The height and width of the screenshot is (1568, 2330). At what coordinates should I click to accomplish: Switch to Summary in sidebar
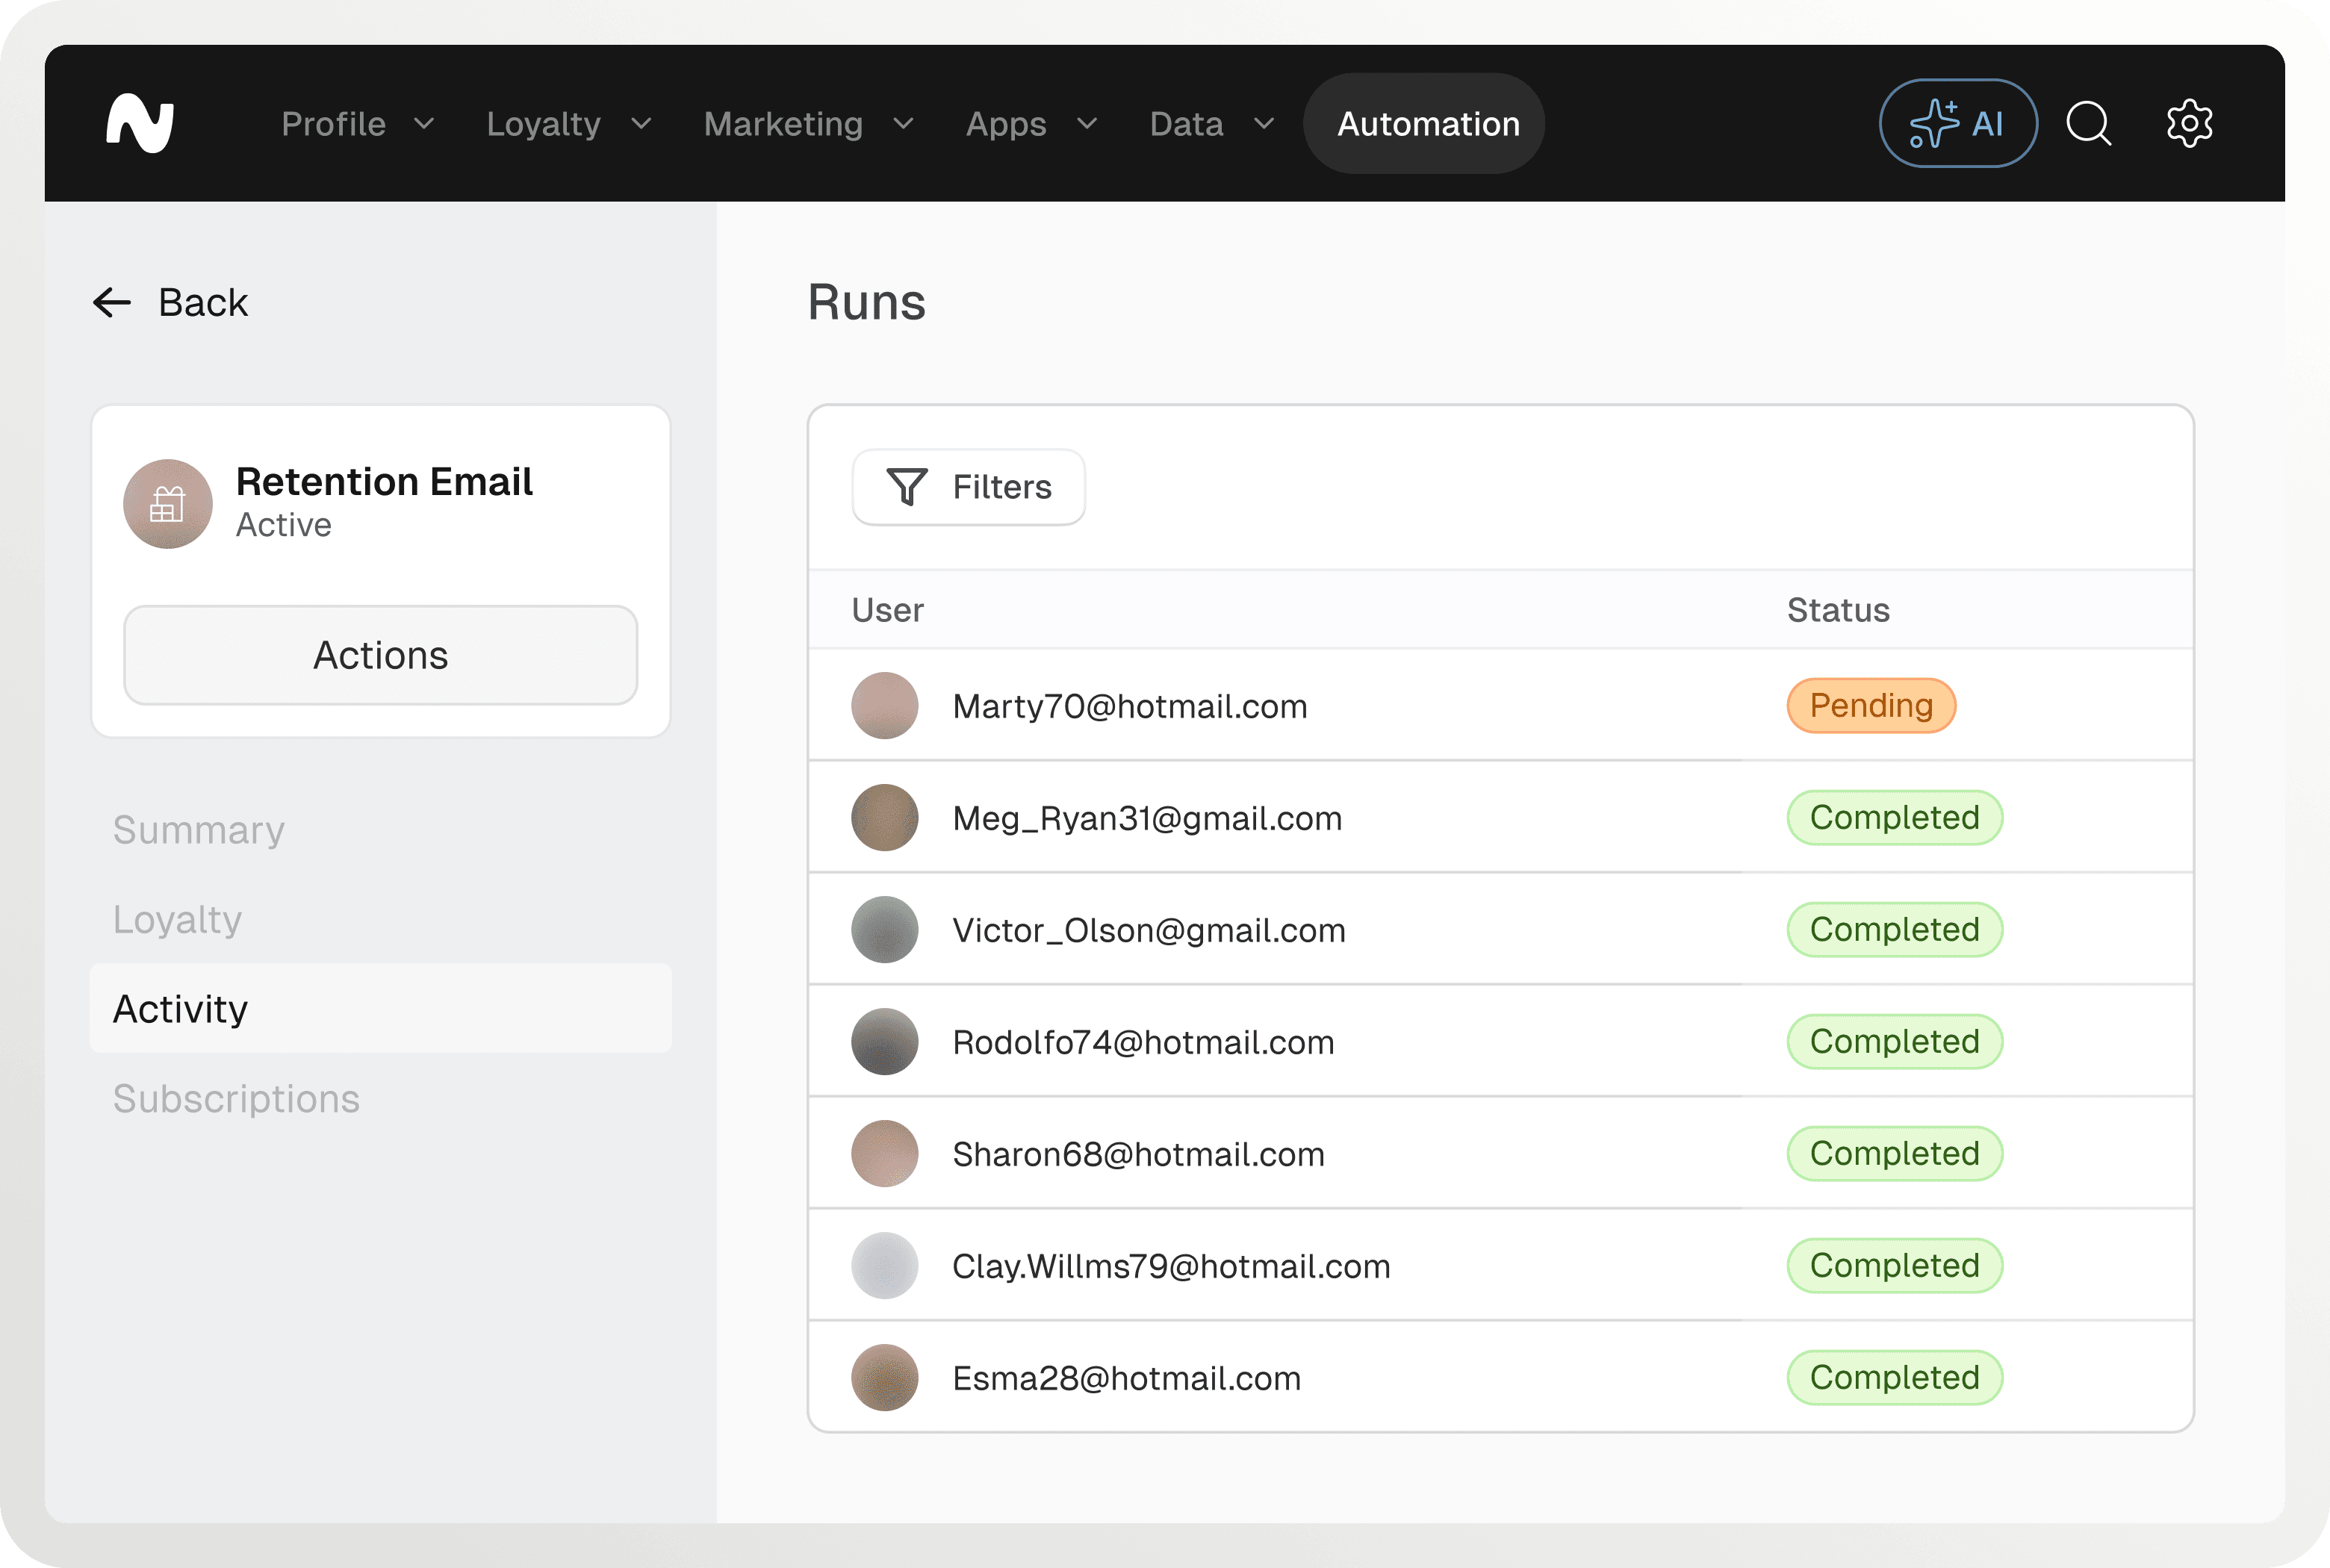coord(198,830)
